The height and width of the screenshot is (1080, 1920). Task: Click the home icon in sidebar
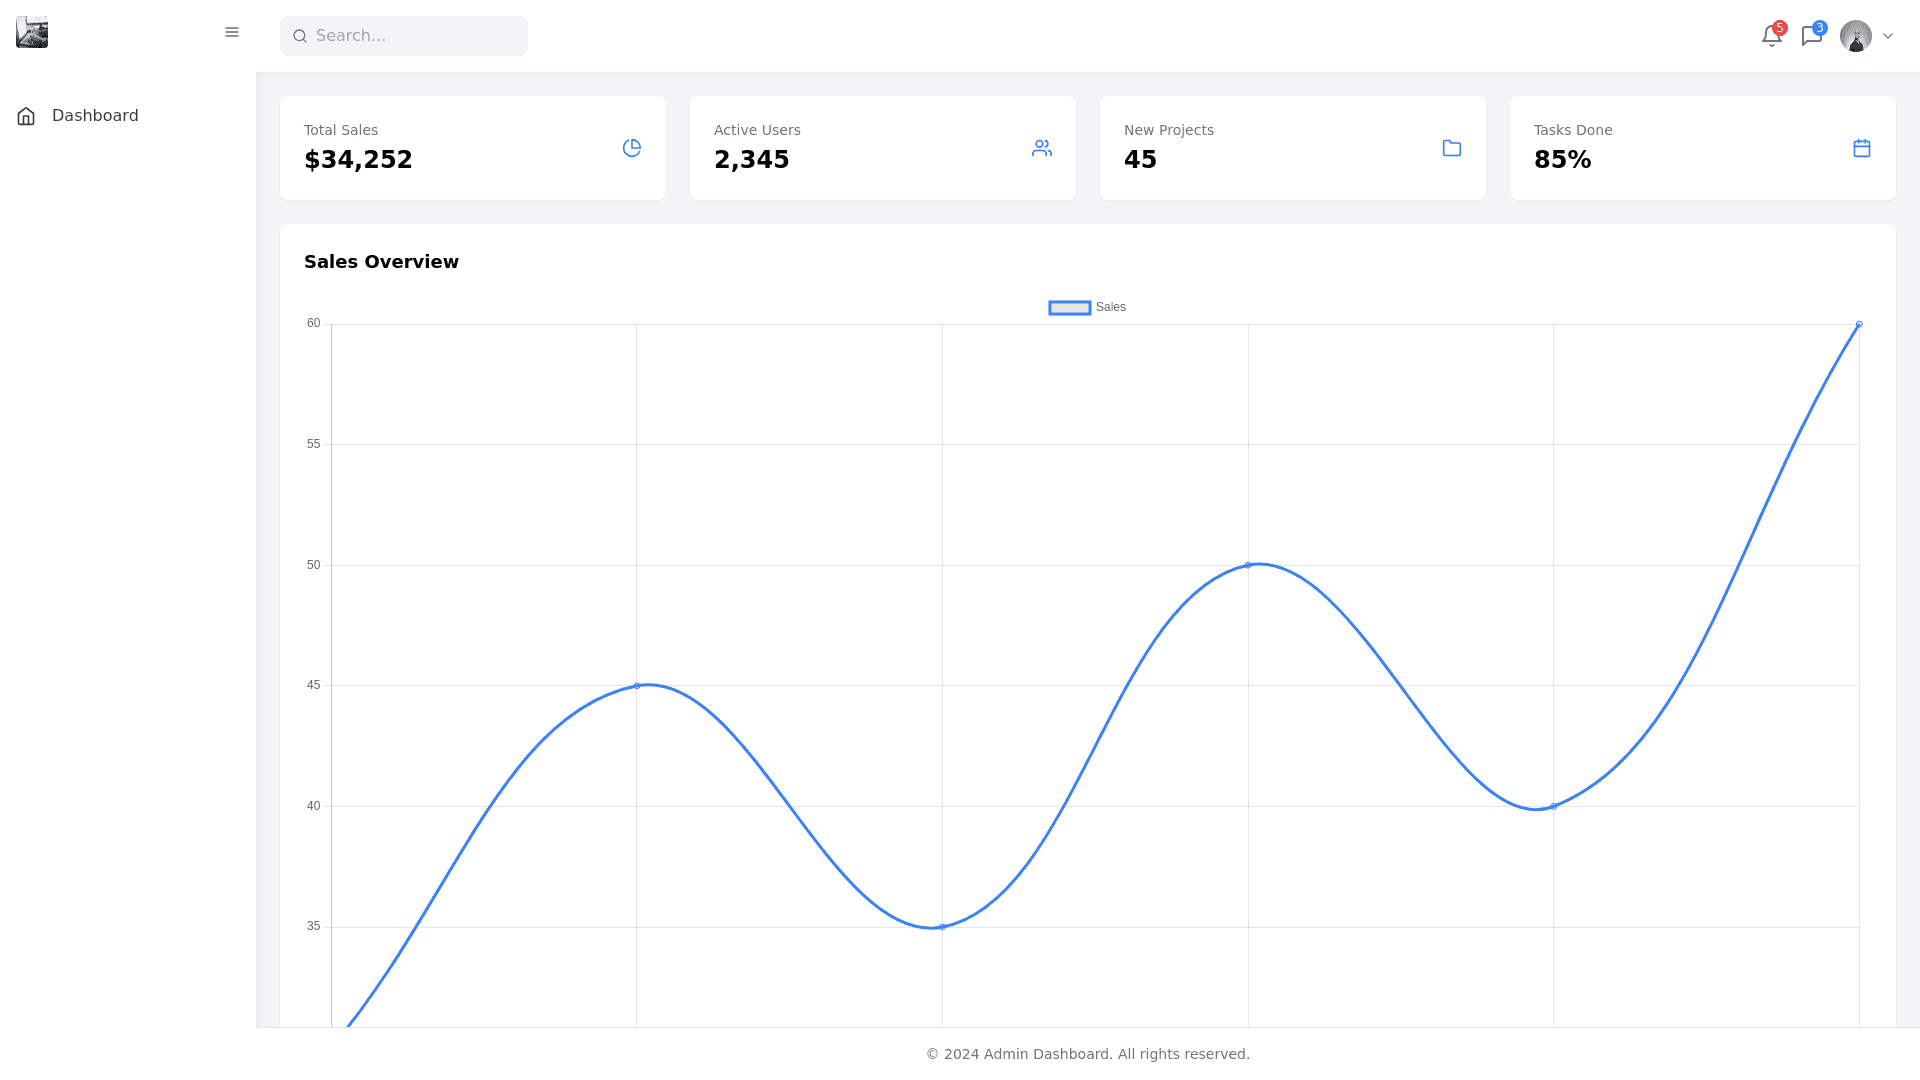click(x=26, y=116)
